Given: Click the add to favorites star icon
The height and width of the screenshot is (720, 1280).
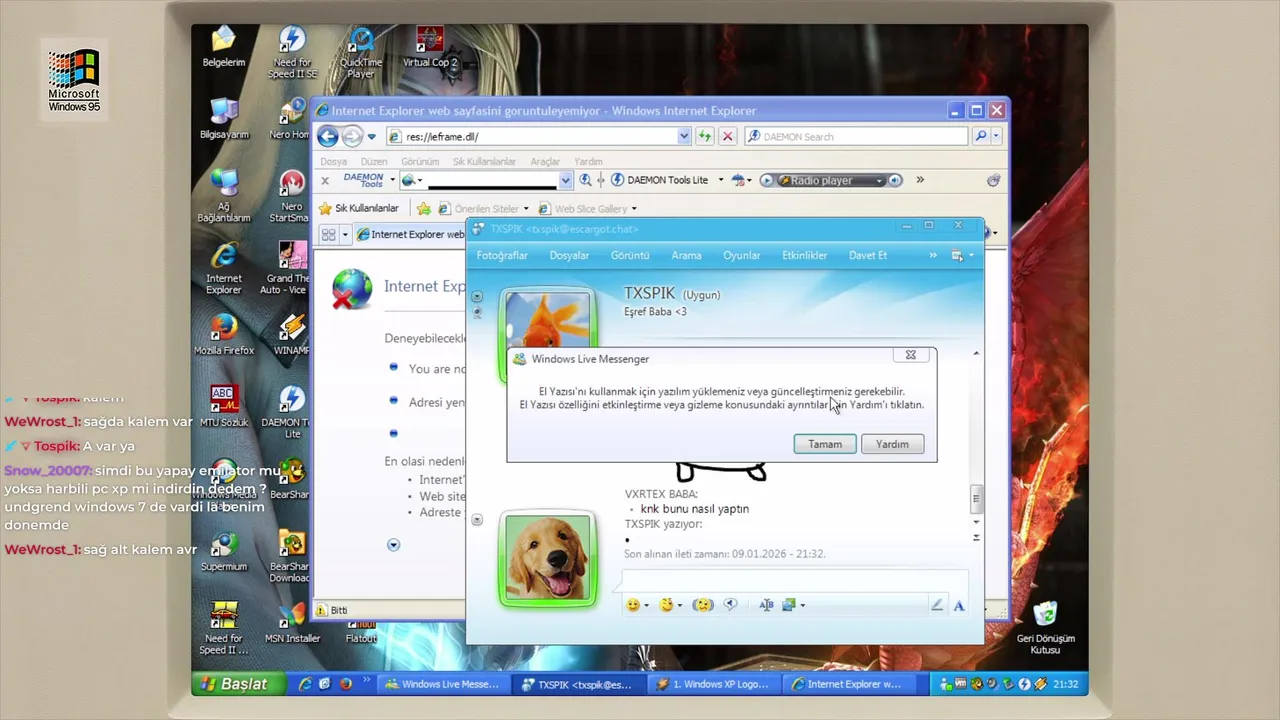Looking at the screenshot, I should [x=424, y=208].
